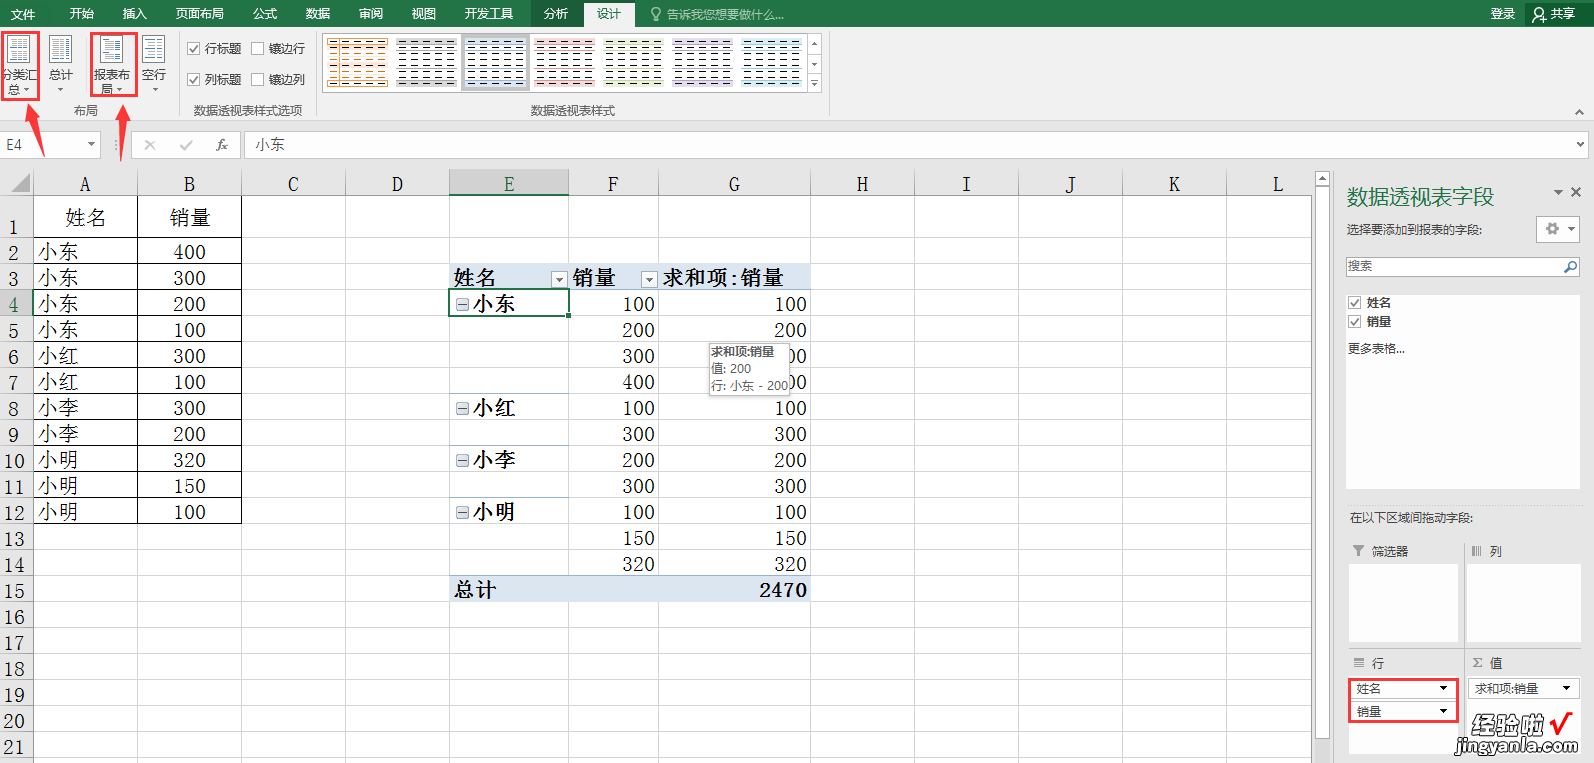Click the 更多表格... link
This screenshot has width=1594, height=763.
tap(1376, 349)
